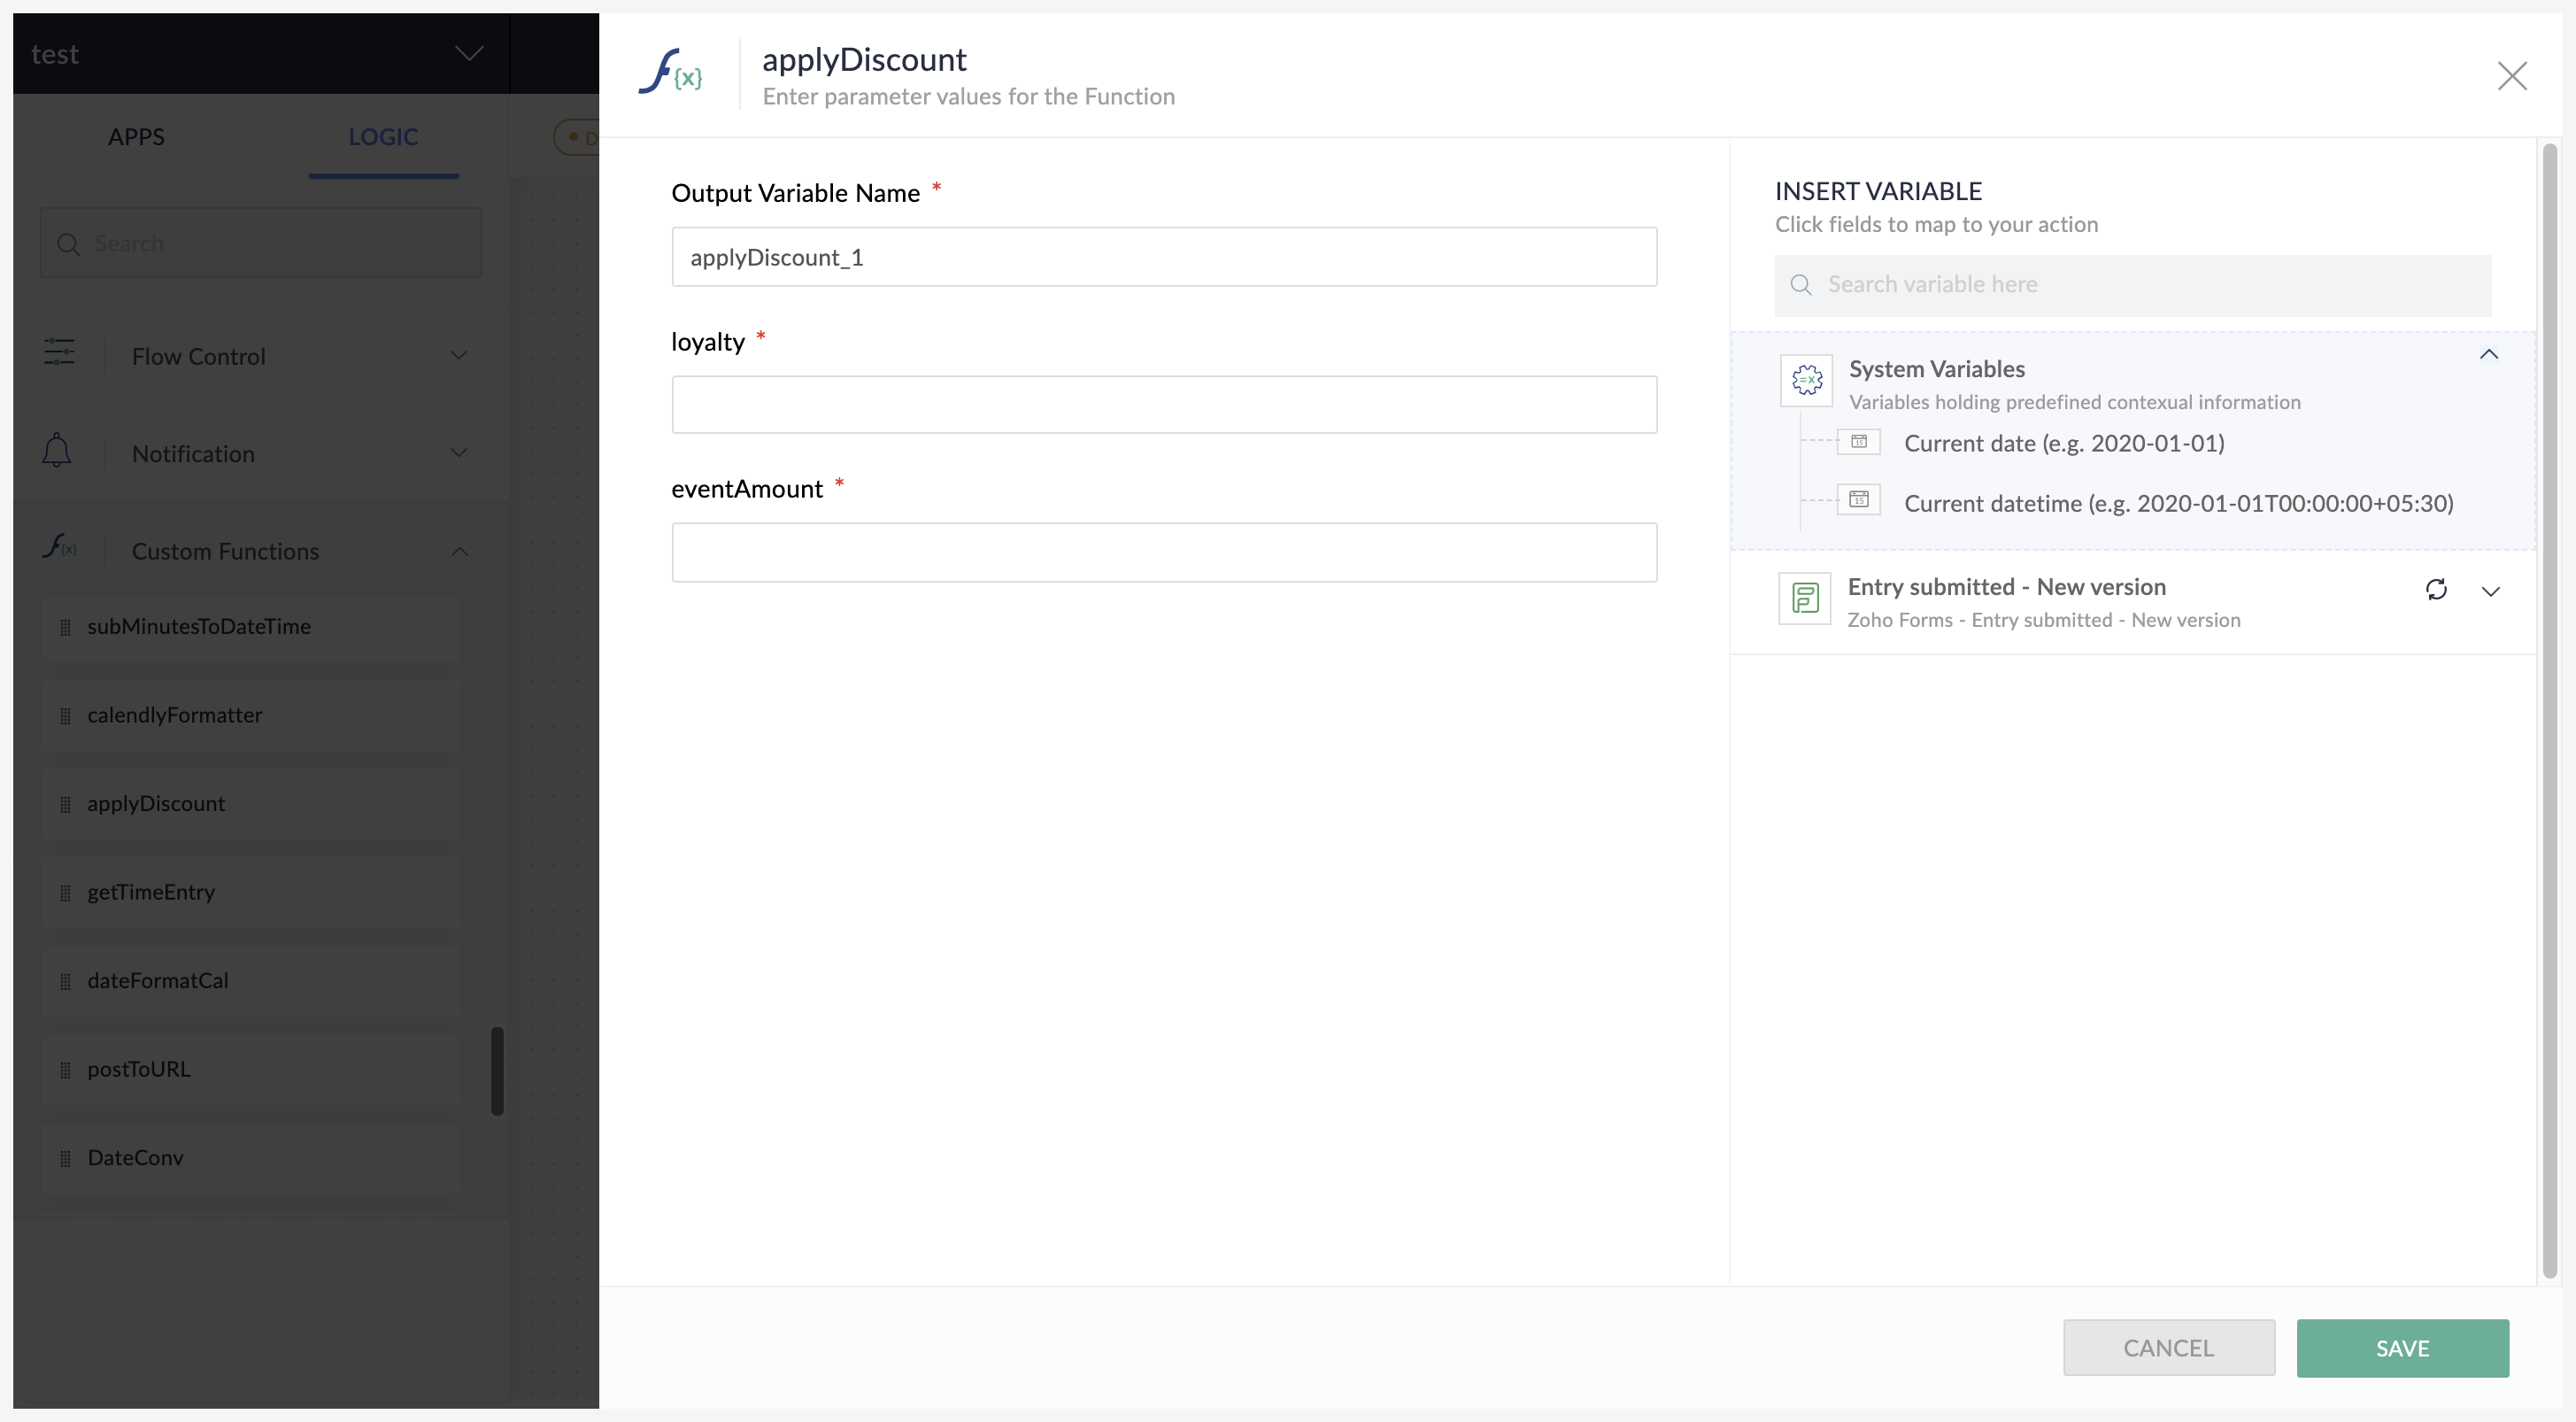This screenshot has width=2576, height=1422.
Task: Click the Flow Control sliders icon
Action: (59, 354)
